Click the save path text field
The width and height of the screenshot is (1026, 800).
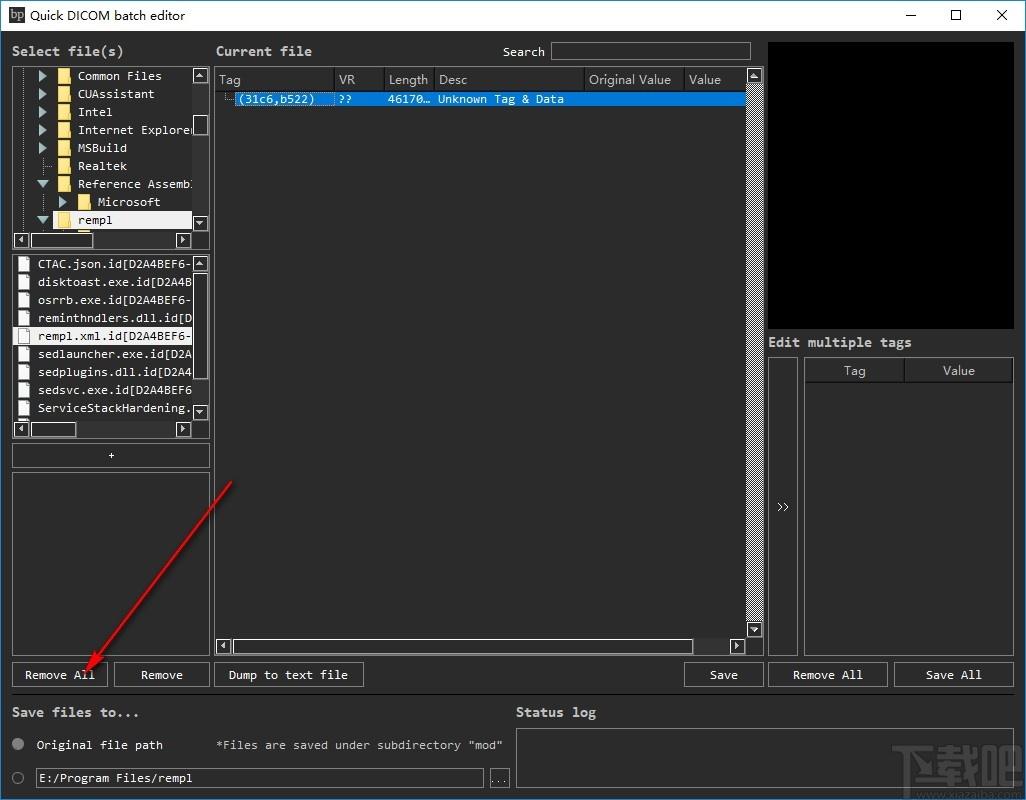point(260,778)
